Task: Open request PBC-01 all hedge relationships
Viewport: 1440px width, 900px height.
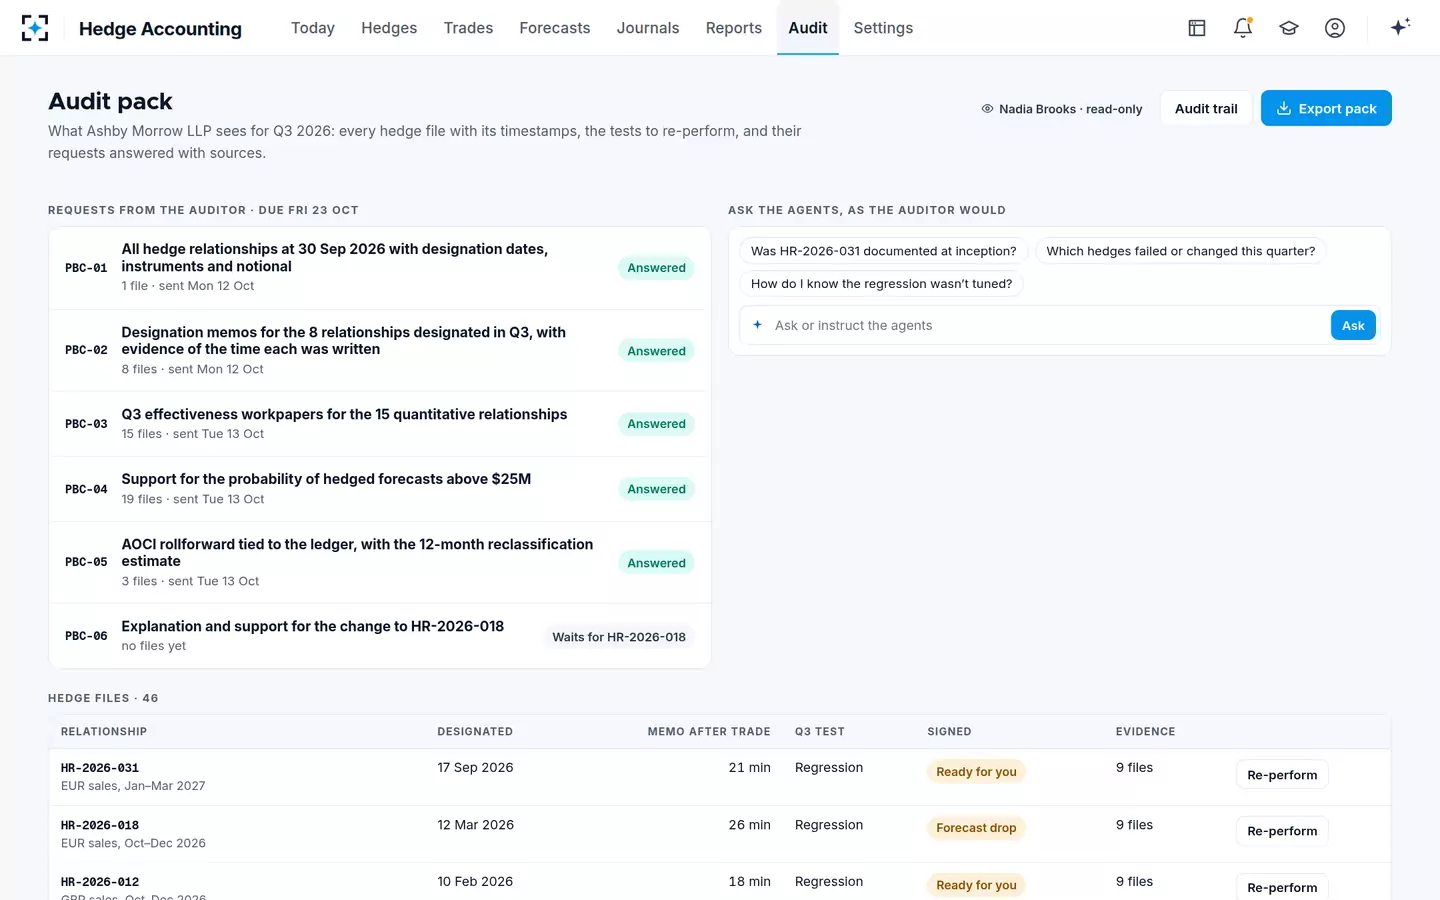Action: click(x=380, y=268)
